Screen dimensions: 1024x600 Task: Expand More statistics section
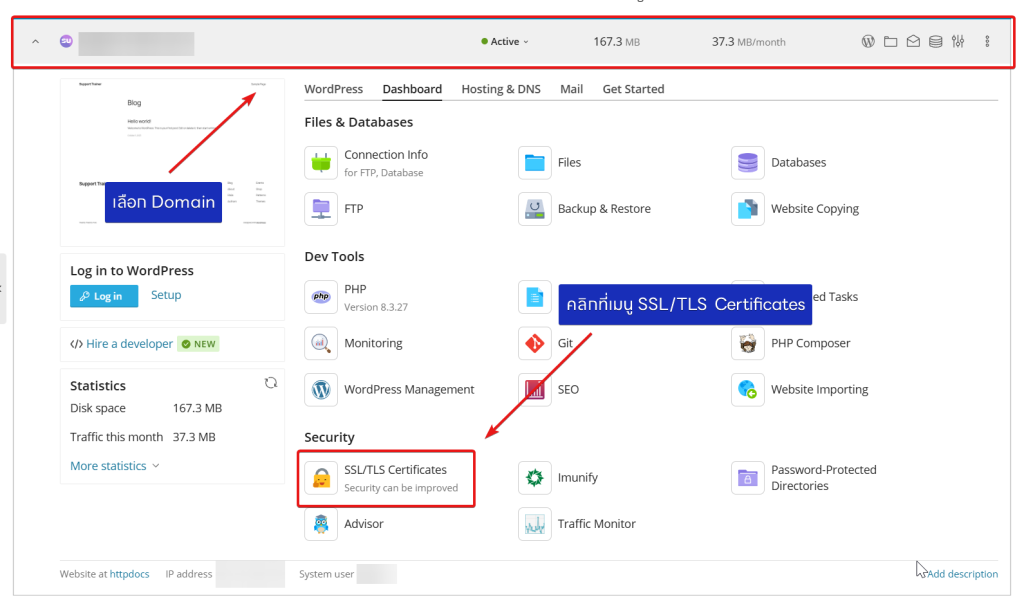[x=114, y=466]
